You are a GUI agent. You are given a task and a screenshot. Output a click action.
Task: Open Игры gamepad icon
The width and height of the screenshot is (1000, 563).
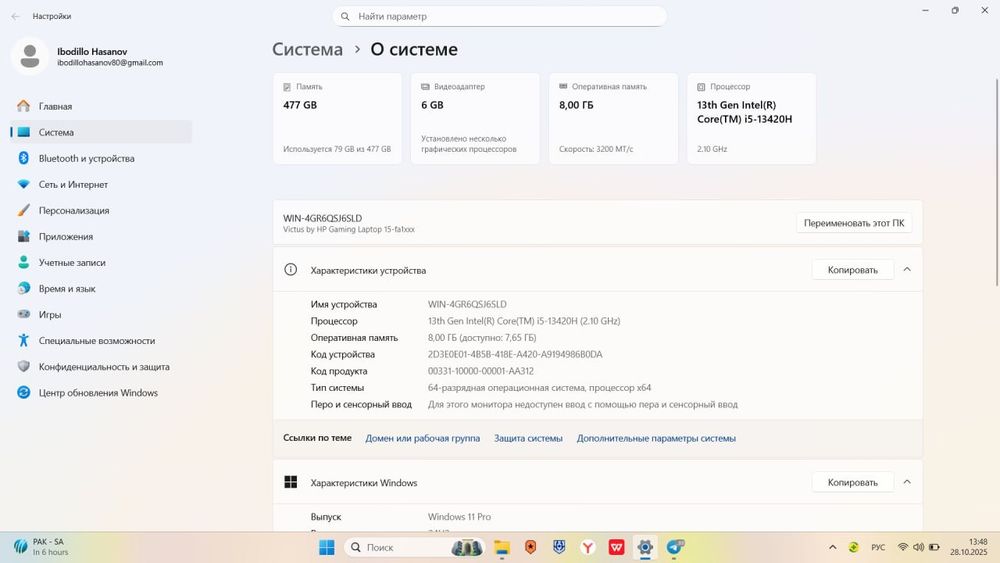point(24,314)
